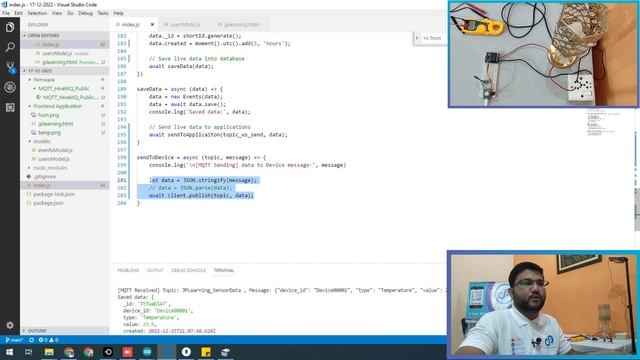
Task: Select jplearning.html in Open Editors list
Action: [x=65, y=62]
